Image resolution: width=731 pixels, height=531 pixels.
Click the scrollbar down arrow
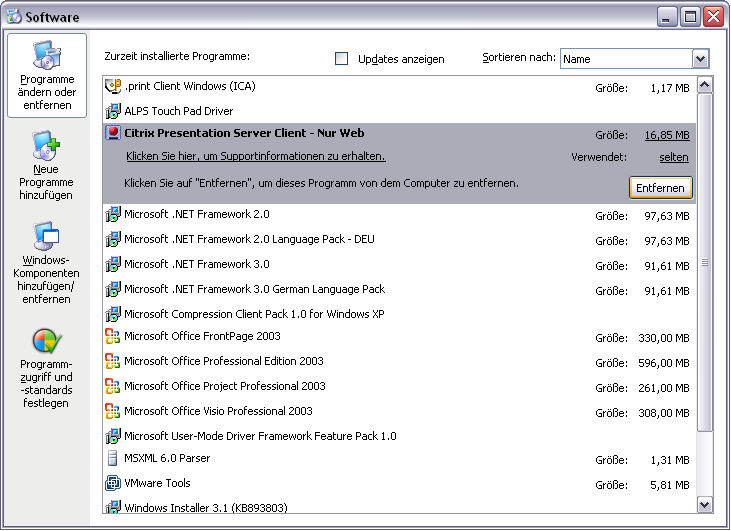(704, 504)
